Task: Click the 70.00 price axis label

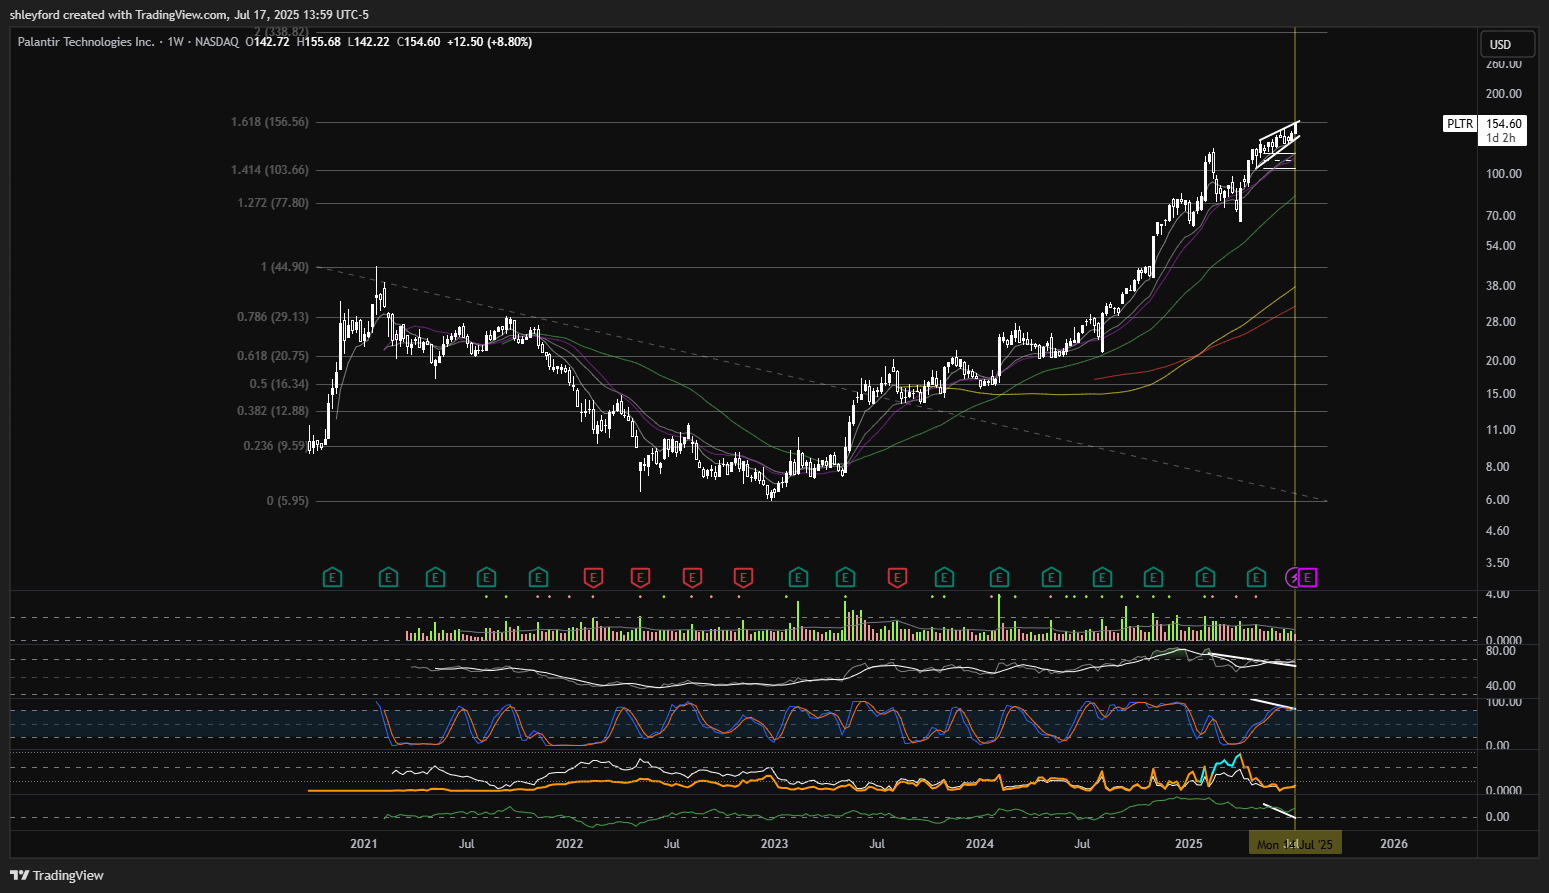Action: [1501, 216]
